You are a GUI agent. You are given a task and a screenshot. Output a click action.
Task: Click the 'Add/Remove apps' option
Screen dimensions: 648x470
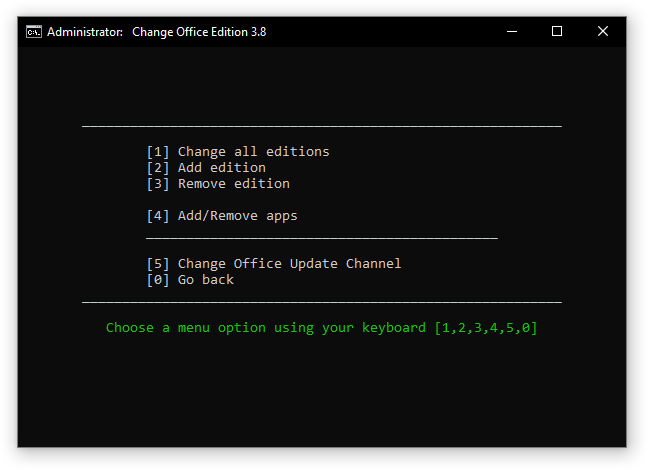pyautogui.click(x=237, y=216)
